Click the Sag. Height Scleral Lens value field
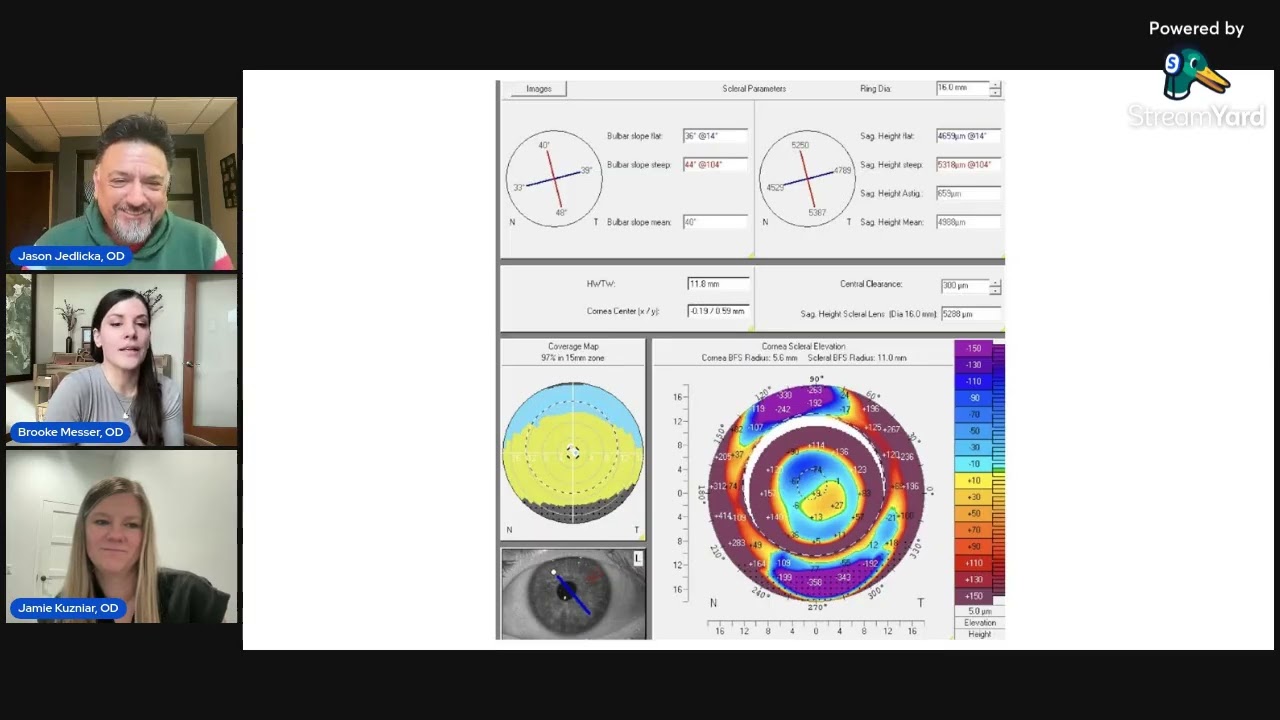The image size is (1280, 720). (x=970, y=314)
